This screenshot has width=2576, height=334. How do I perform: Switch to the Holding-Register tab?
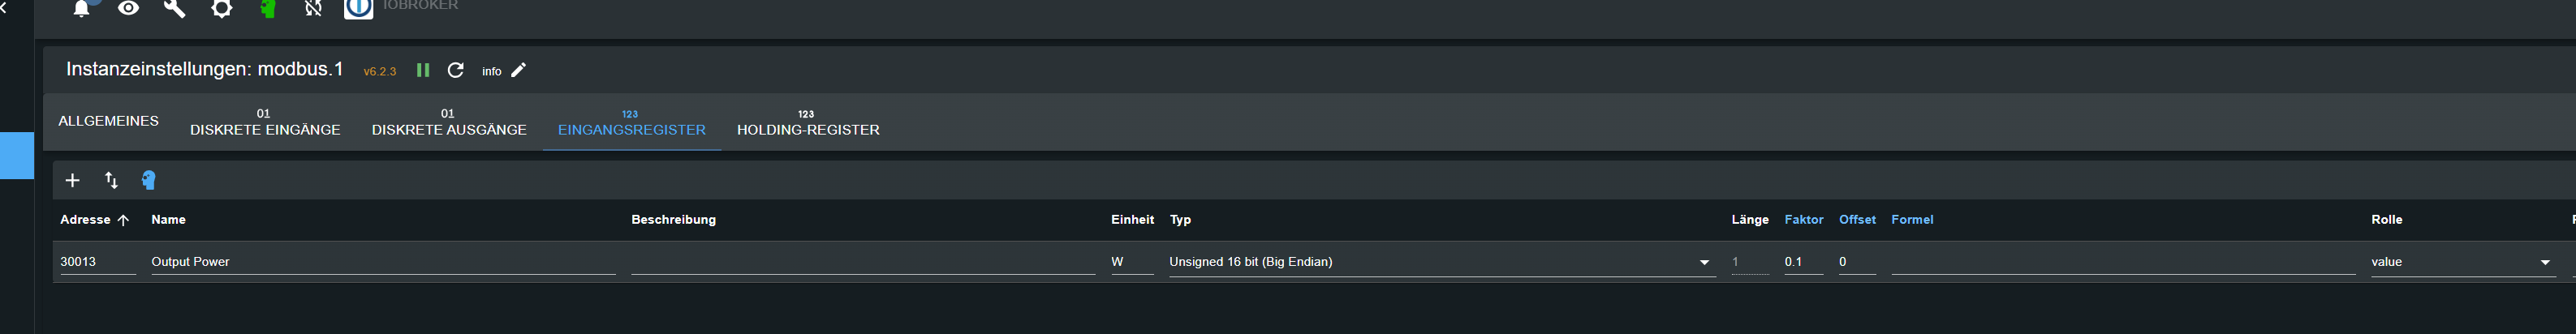coord(808,123)
